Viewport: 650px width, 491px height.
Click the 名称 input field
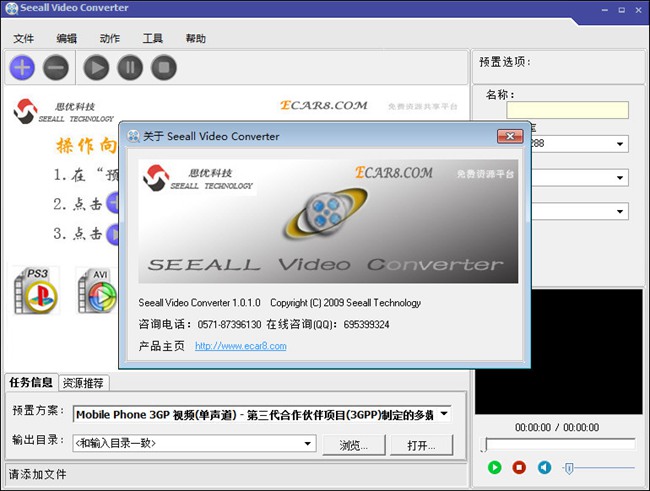[x=567, y=110]
